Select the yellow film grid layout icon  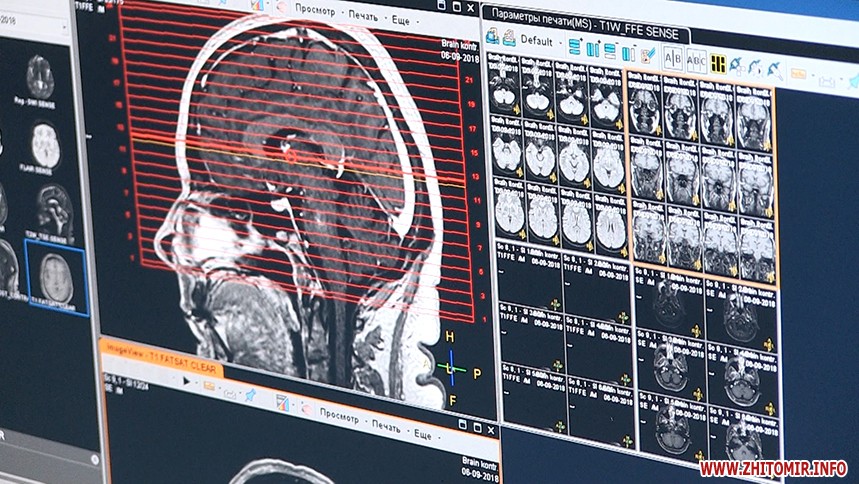[718, 63]
